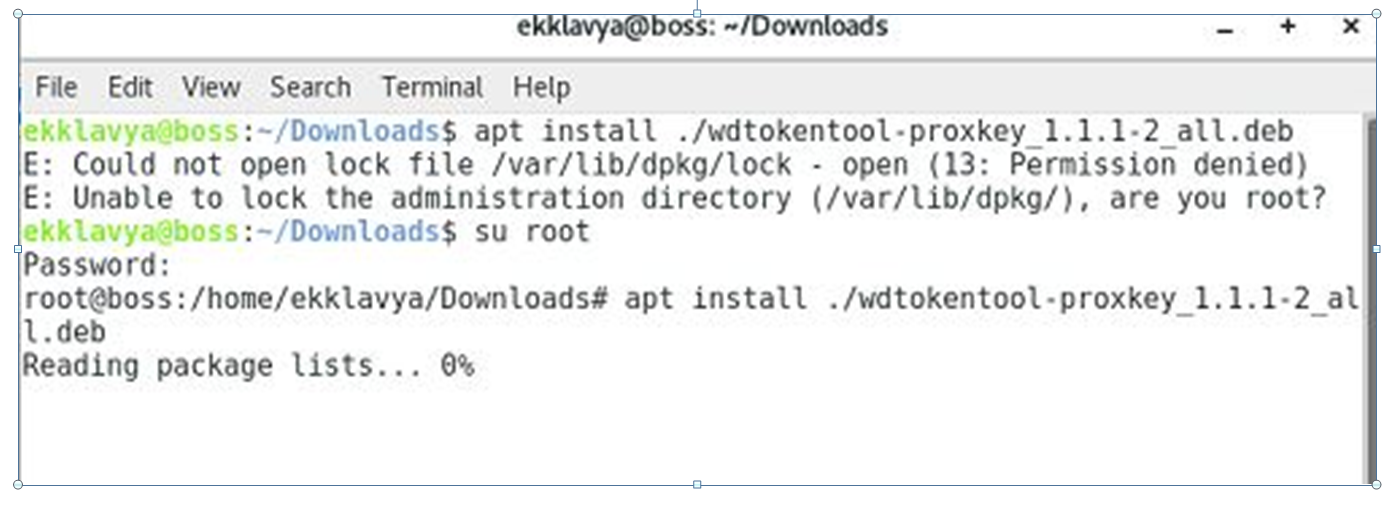Minimize the terminal window
The width and height of the screenshot is (1391, 508).
click(x=1225, y=30)
